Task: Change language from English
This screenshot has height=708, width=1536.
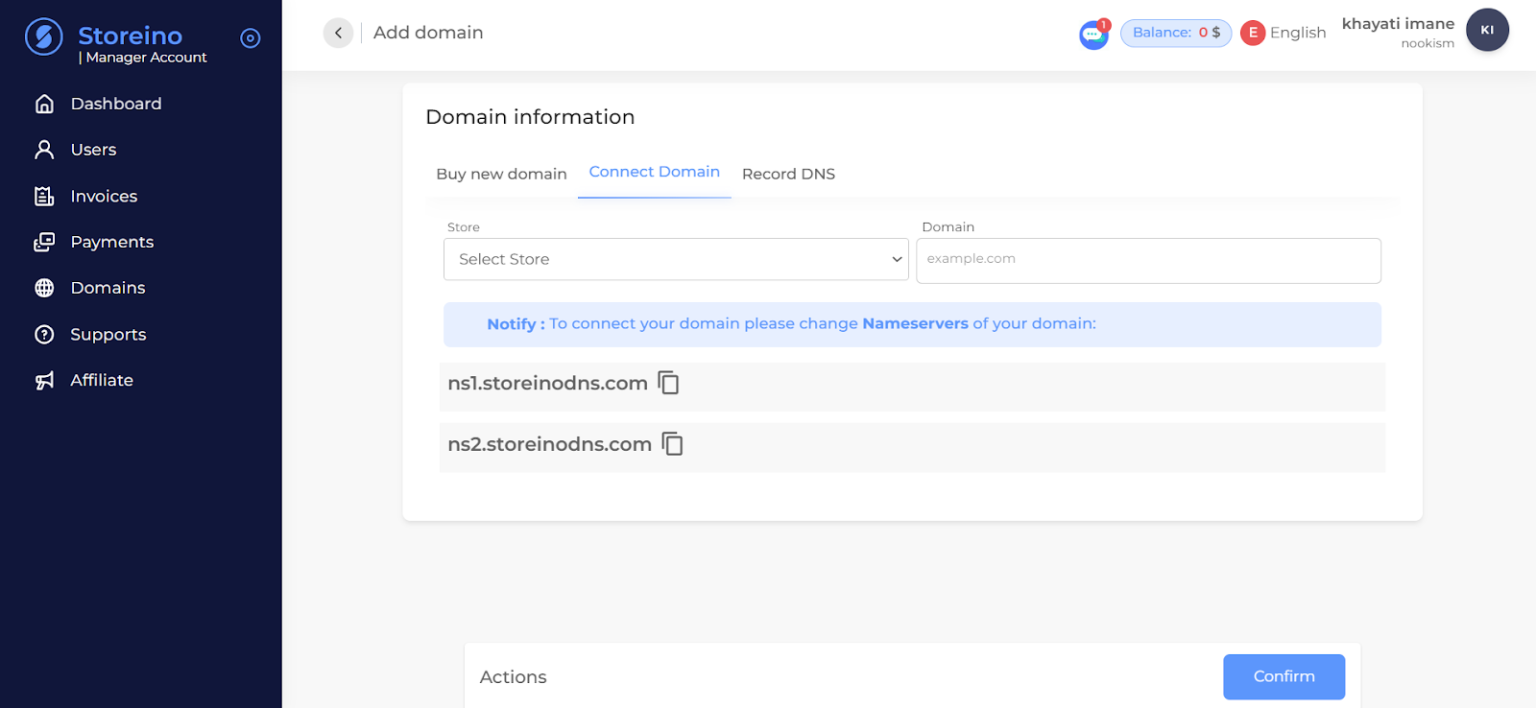Action: (1298, 33)
